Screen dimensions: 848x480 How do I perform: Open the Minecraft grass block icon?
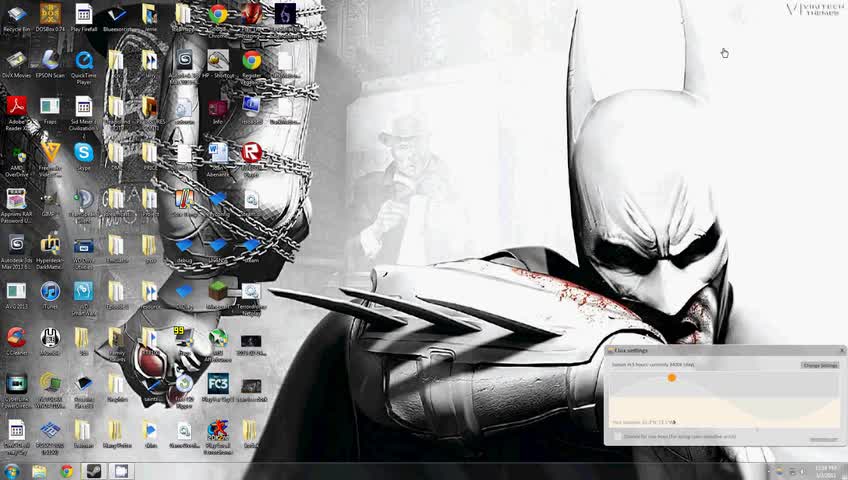coord(218,296)
